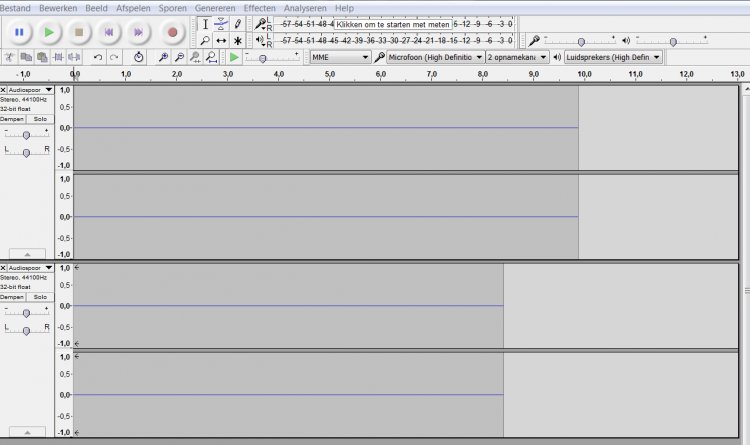Open the Microfoon recording device dropdown
The width and height of the screenshot is (750, 445).
point(435,57)
